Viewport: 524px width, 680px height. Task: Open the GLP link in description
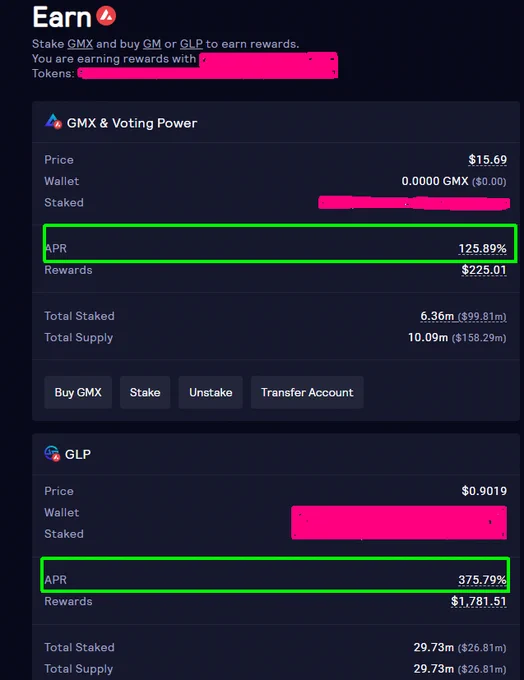click(191, 44)
